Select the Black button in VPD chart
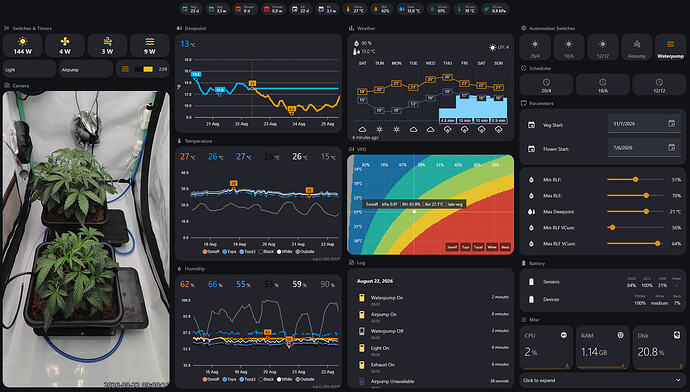 click(505, 247)
